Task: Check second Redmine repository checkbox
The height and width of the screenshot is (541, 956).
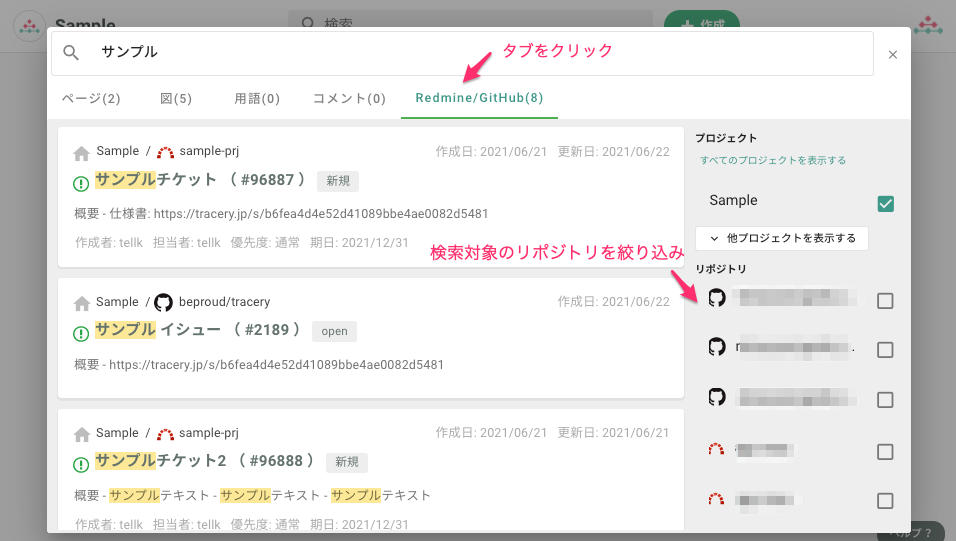Action: click(885, 501)
